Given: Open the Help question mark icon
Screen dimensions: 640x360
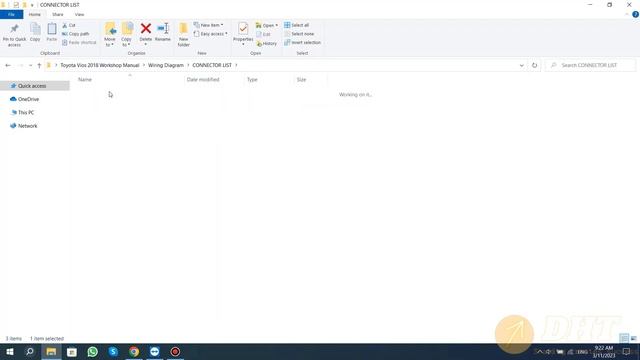Looking at the screenshot, I should tap(635, 14).
